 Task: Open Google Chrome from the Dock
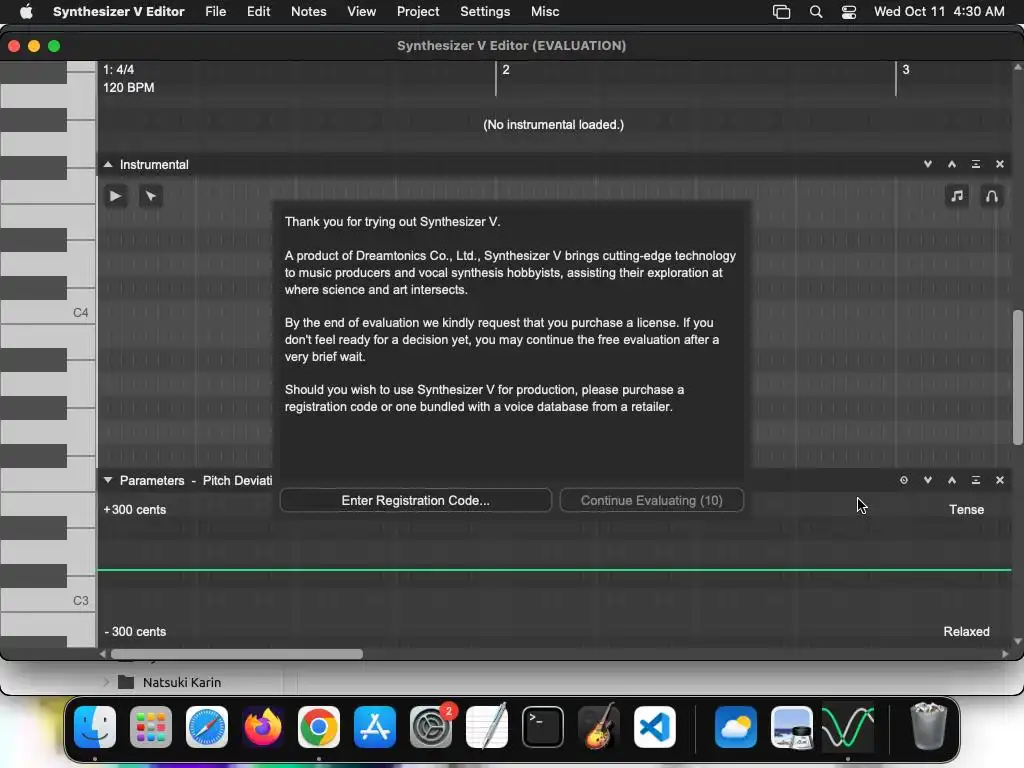(319, 727)
